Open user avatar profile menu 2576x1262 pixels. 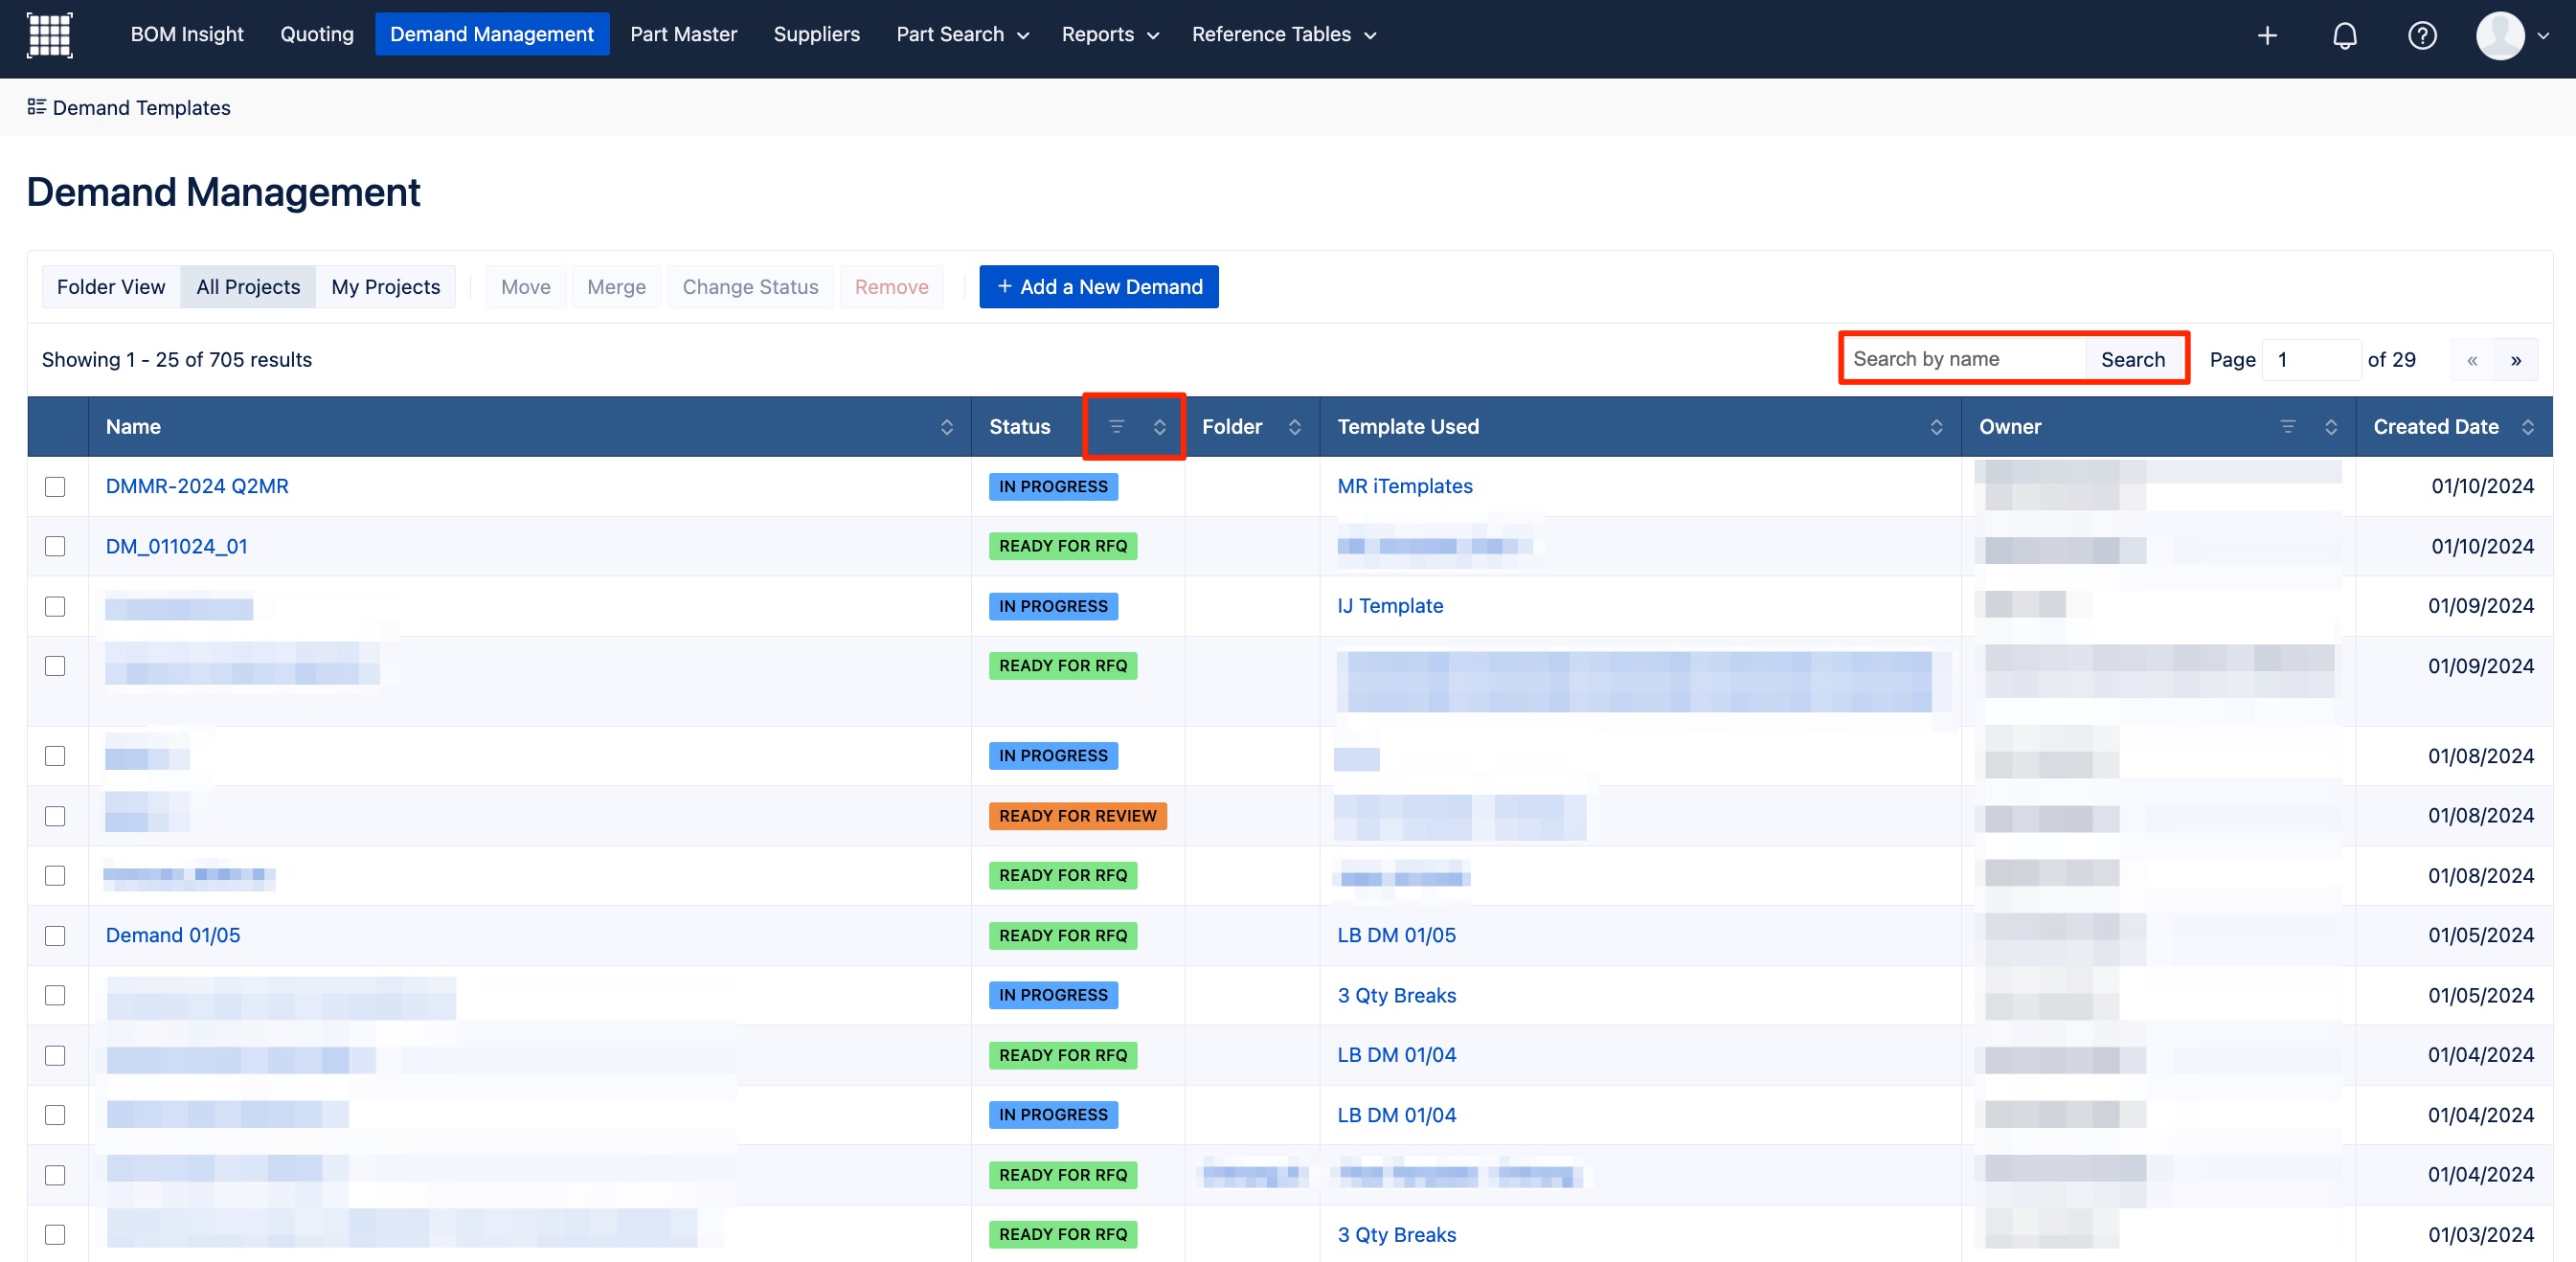click(2511, 36)
